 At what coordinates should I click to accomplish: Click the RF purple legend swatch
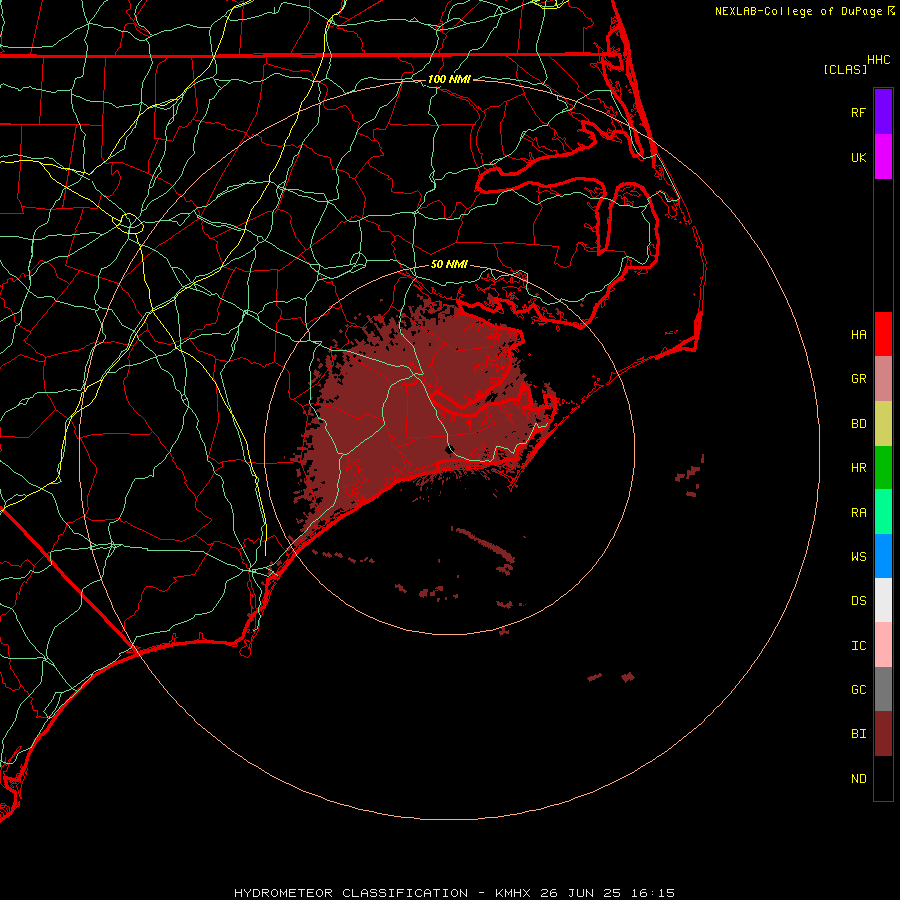[x=883, y=112]
